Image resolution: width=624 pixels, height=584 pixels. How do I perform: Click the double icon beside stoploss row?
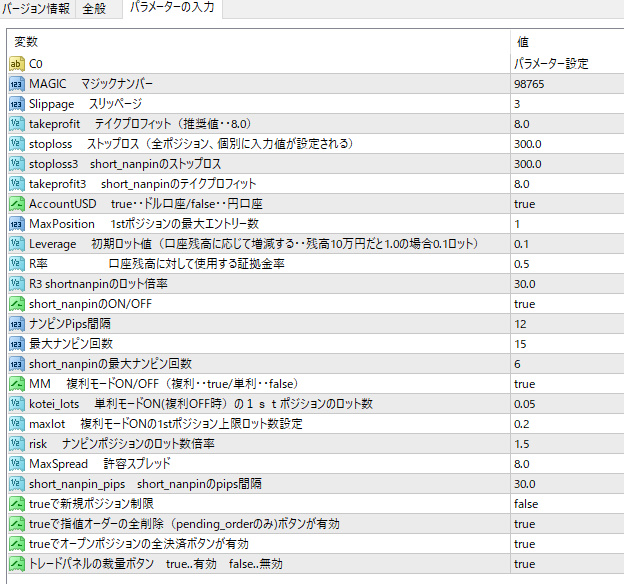17,144
